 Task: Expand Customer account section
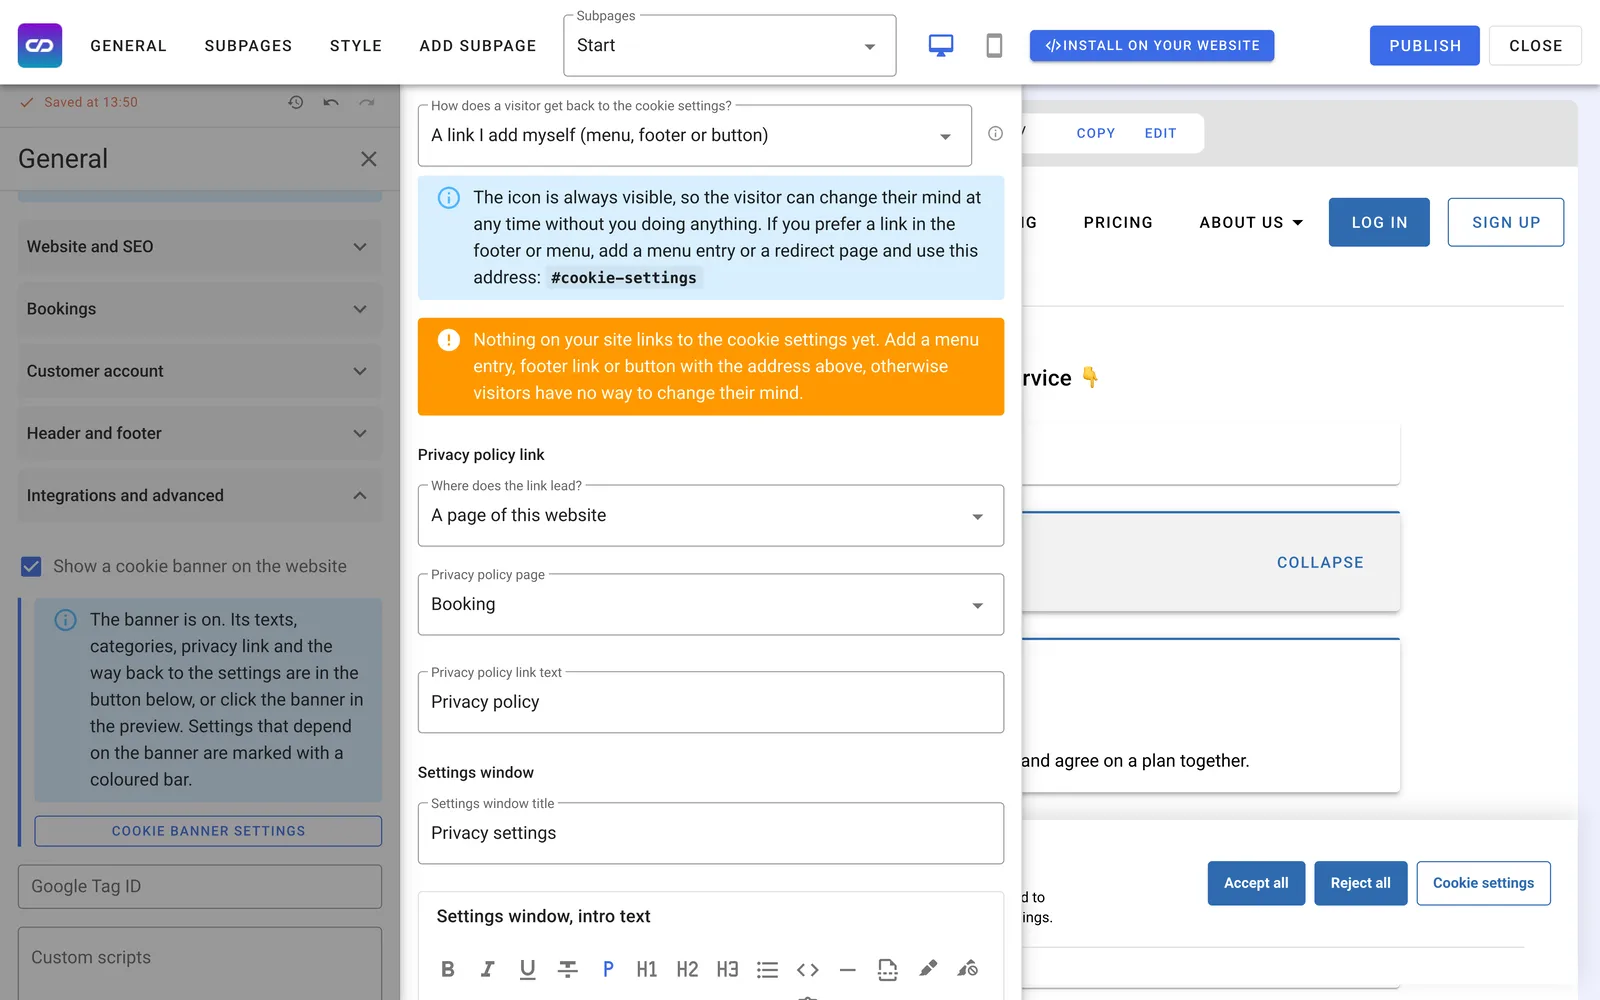200,371
